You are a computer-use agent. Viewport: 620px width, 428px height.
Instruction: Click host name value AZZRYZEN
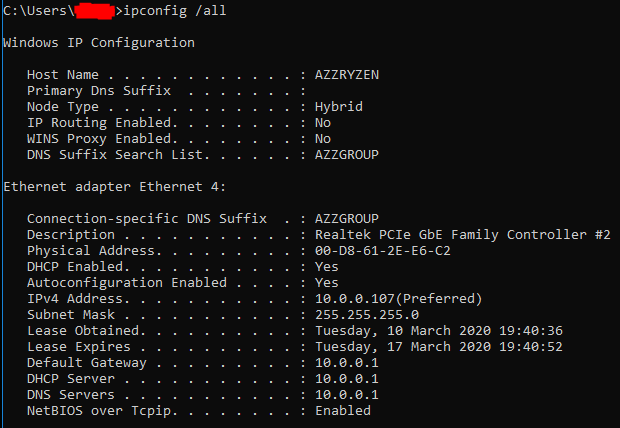coord(347,75)
